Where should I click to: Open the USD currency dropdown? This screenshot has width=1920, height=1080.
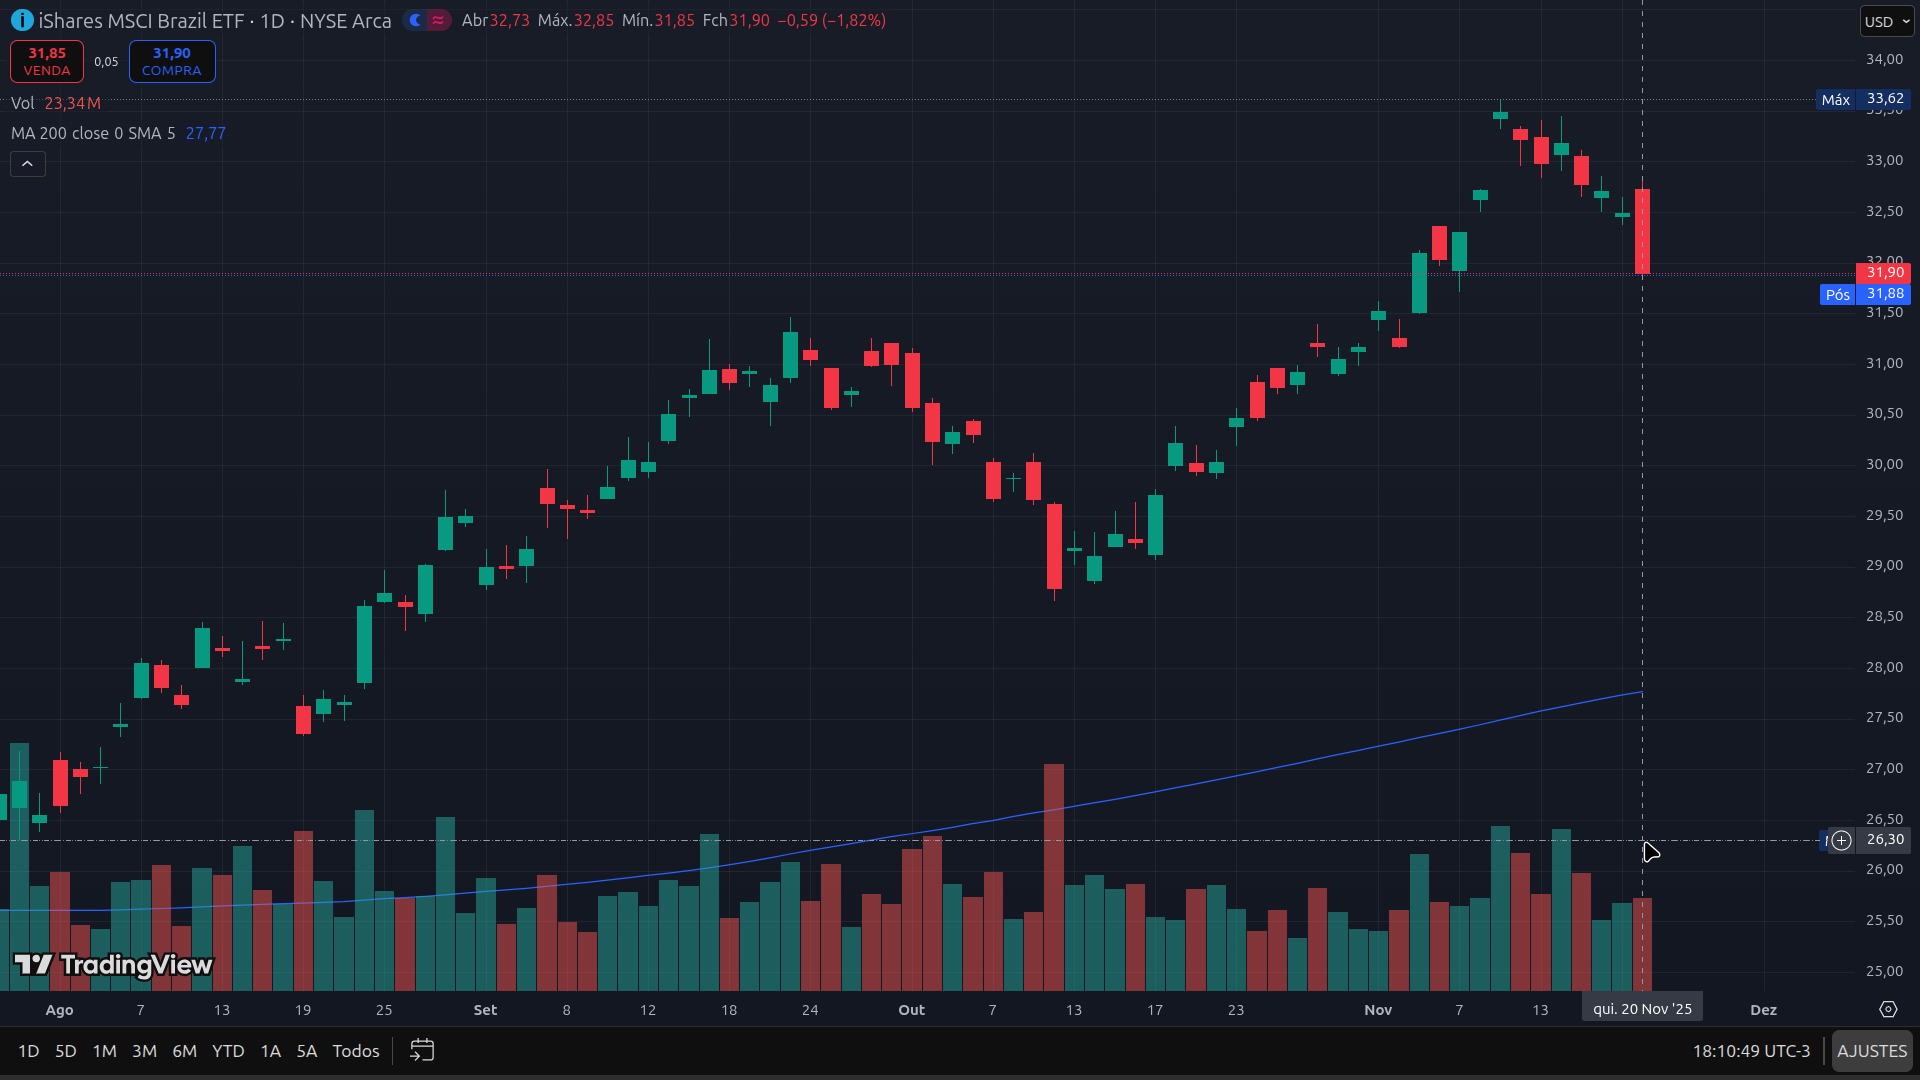pos(1886,21)
